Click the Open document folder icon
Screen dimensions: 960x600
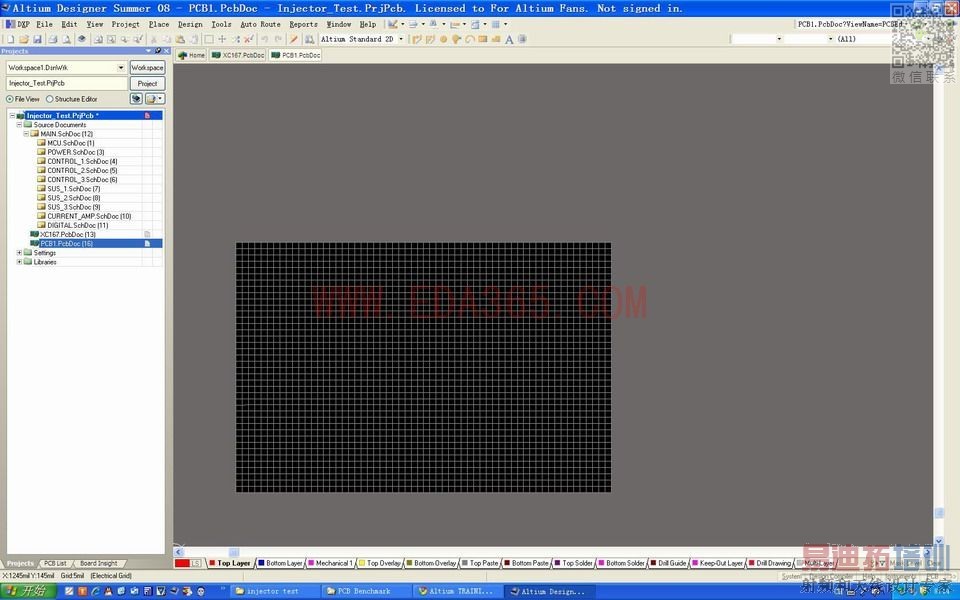point(24,39)
